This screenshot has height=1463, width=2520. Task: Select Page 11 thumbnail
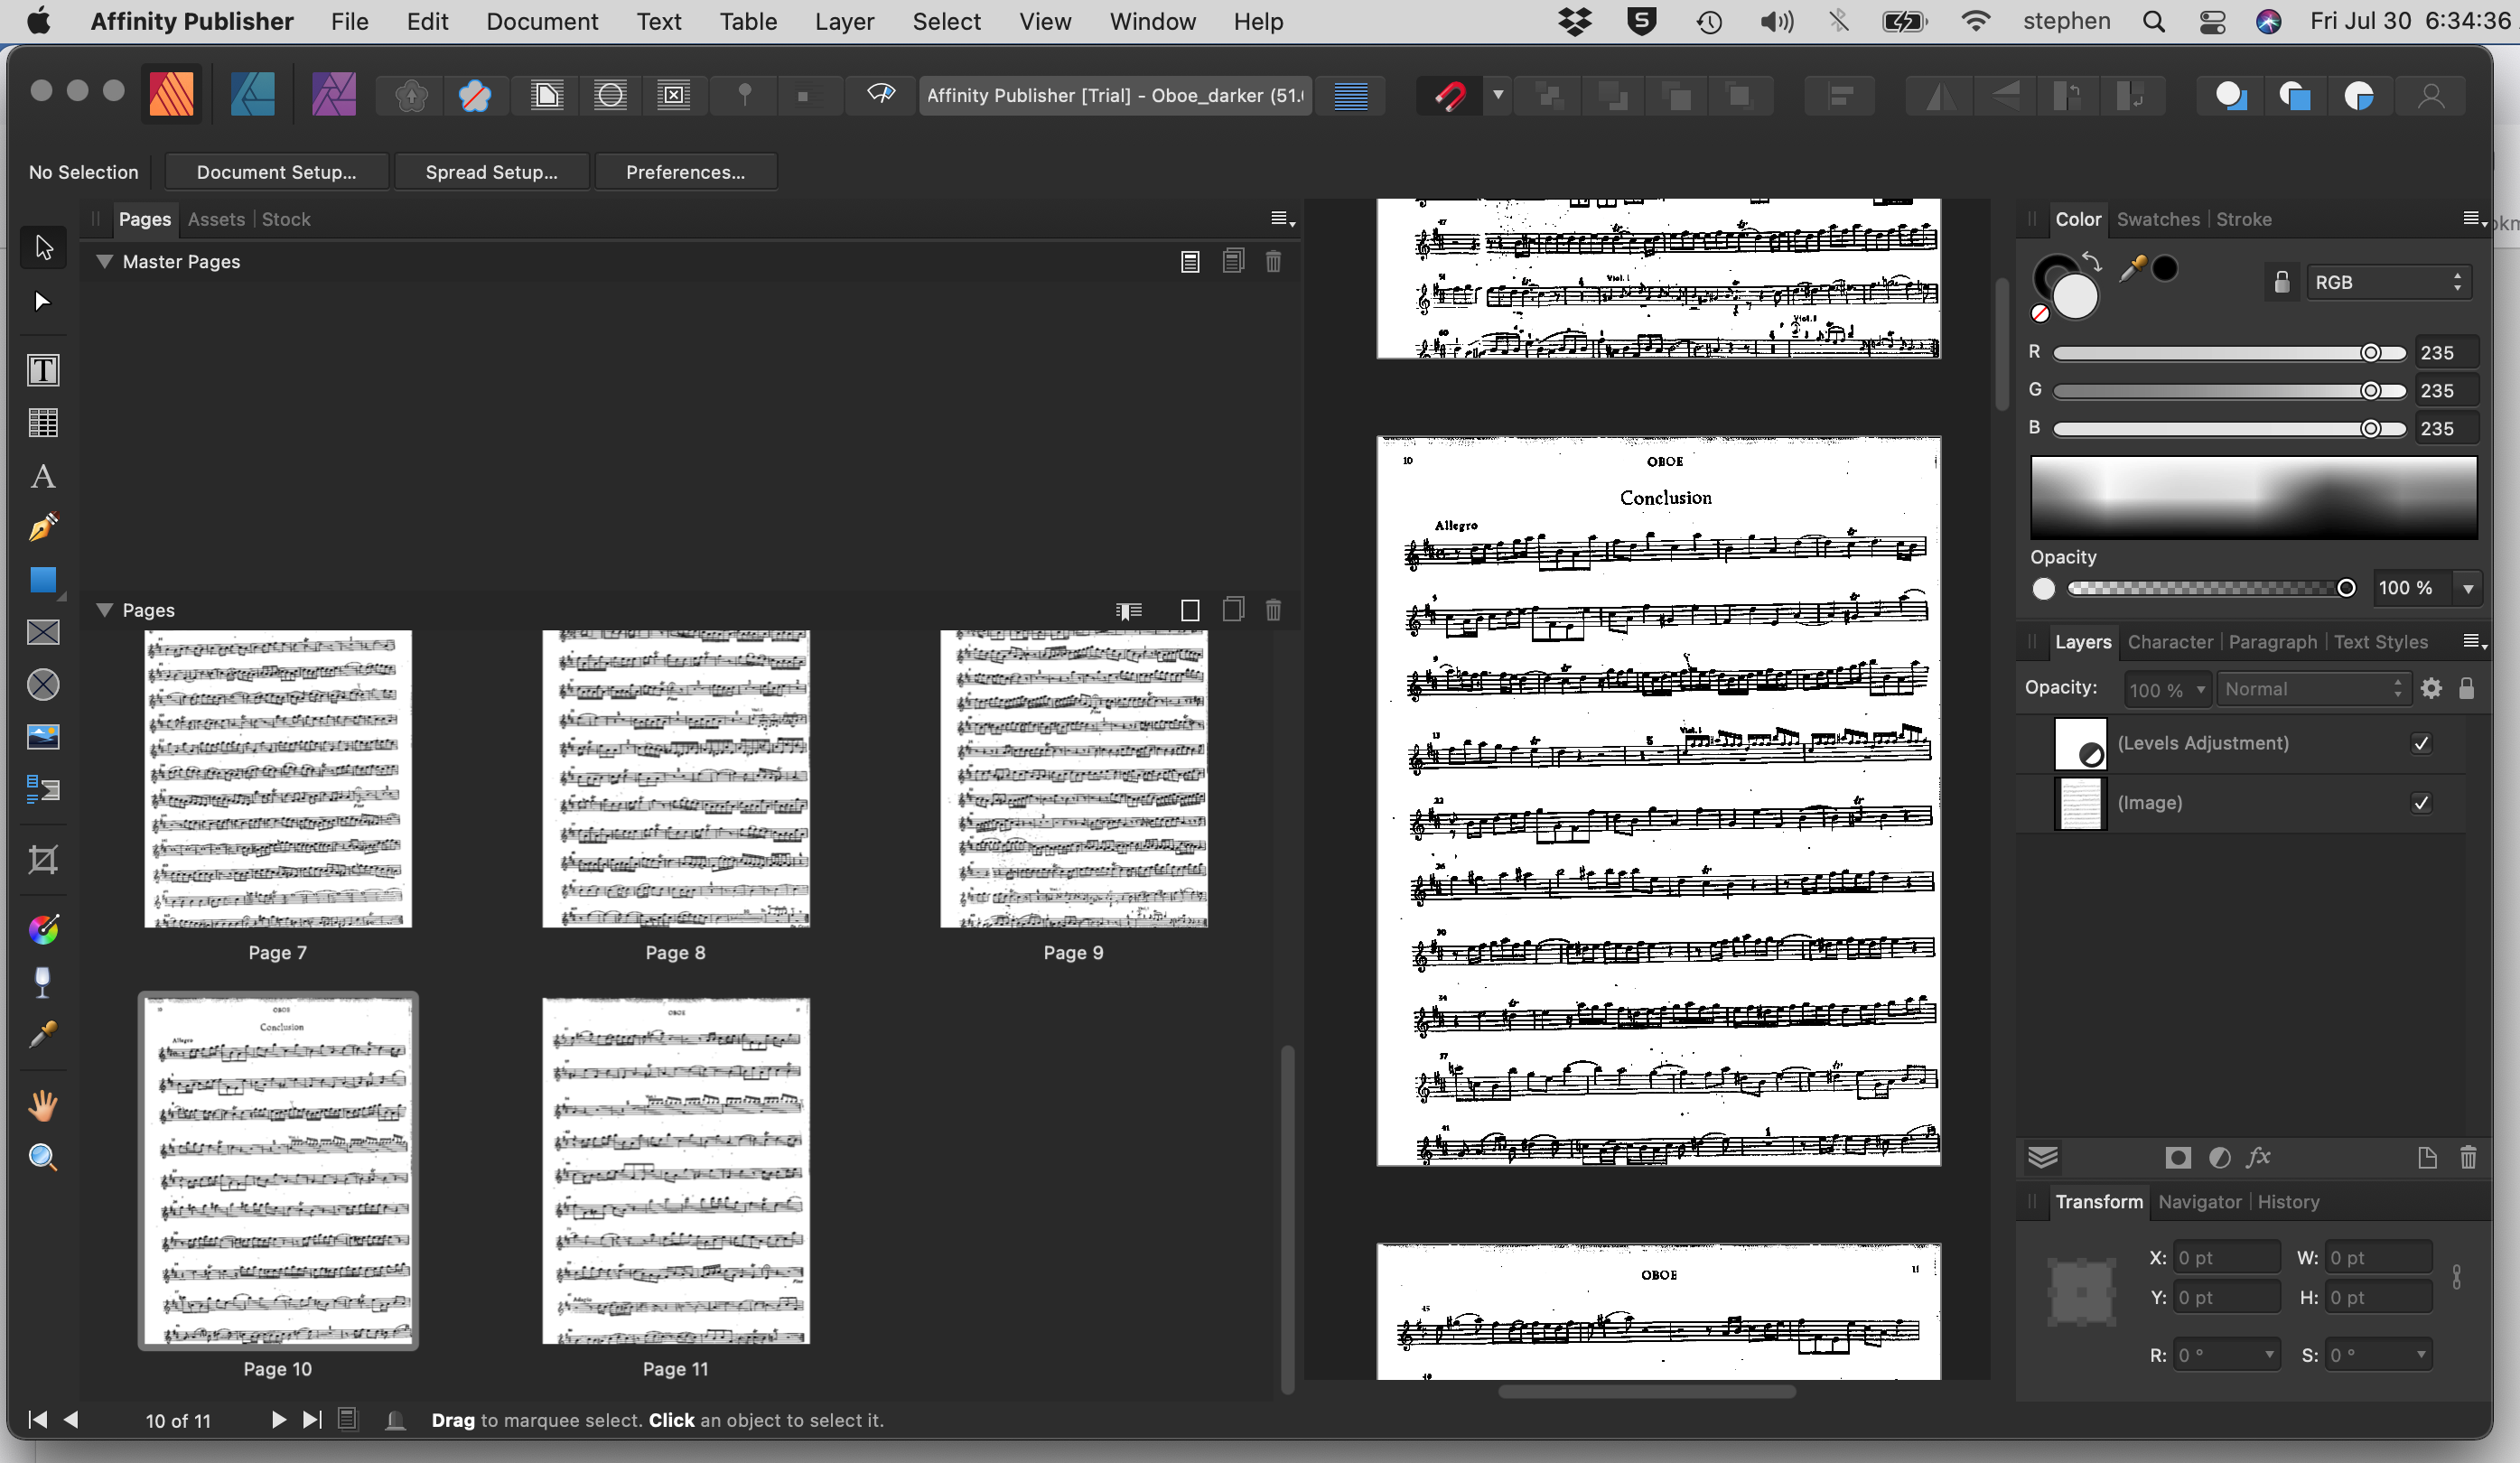point(676,1170)
